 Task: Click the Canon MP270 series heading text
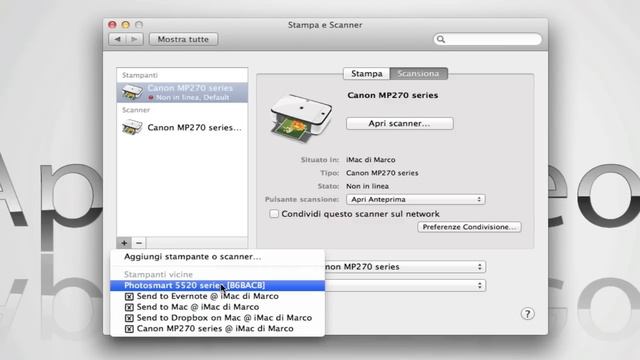pos(393,95)
